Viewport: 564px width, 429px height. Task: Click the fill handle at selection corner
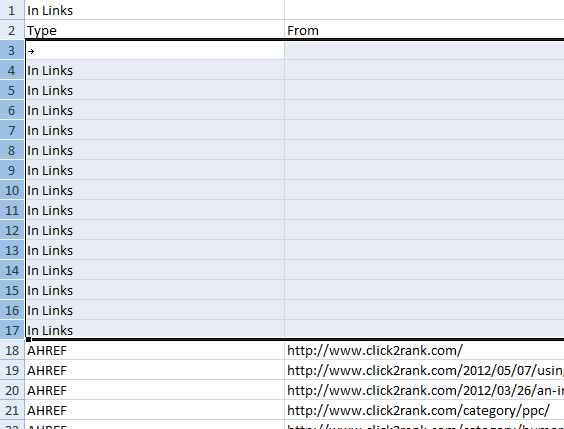[28, 339]
